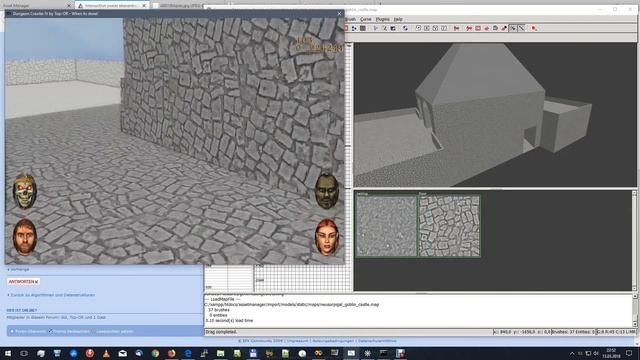640x360 pixels.
Task: Show hidden system tray icons
Action: [x=572, y=353]
